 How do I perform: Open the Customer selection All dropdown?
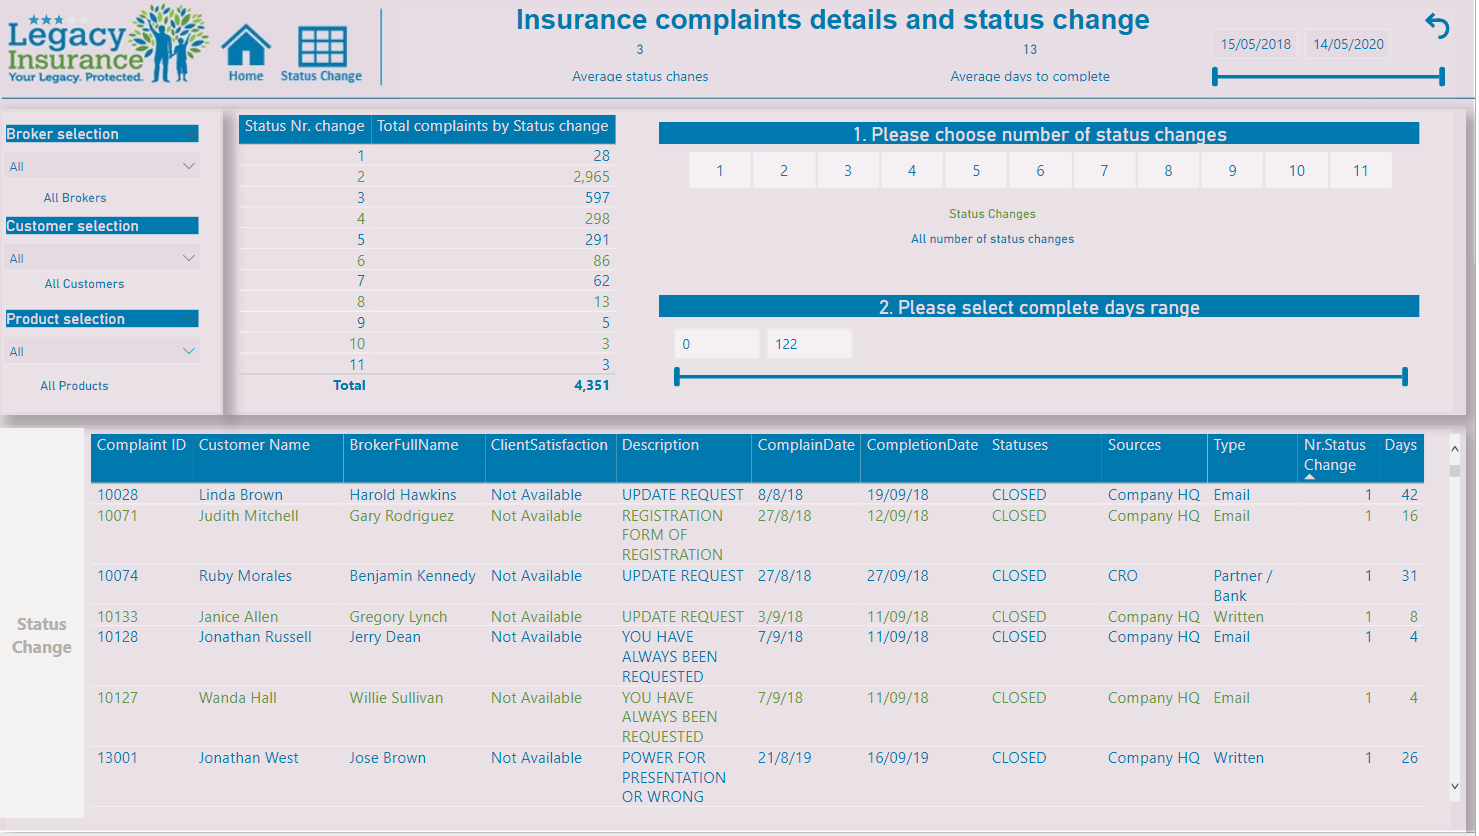[102, 258]
